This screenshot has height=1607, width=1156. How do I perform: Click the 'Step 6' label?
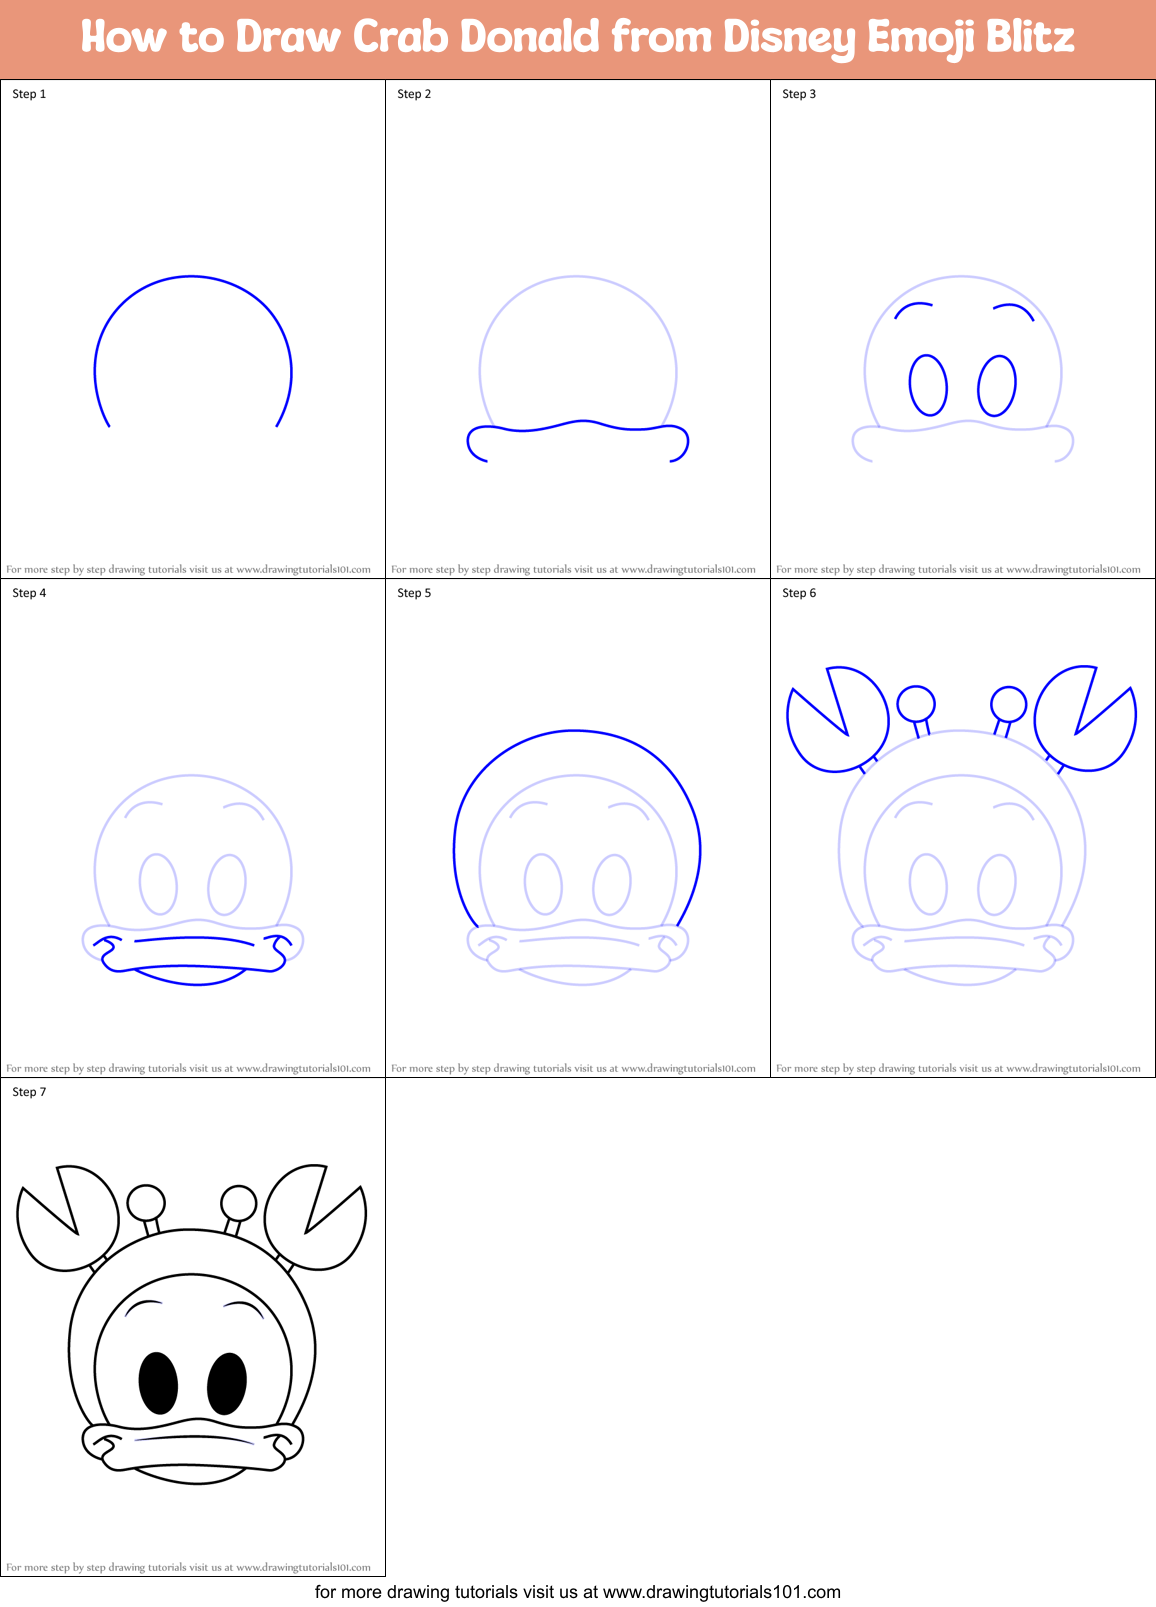tap(799, 593)
